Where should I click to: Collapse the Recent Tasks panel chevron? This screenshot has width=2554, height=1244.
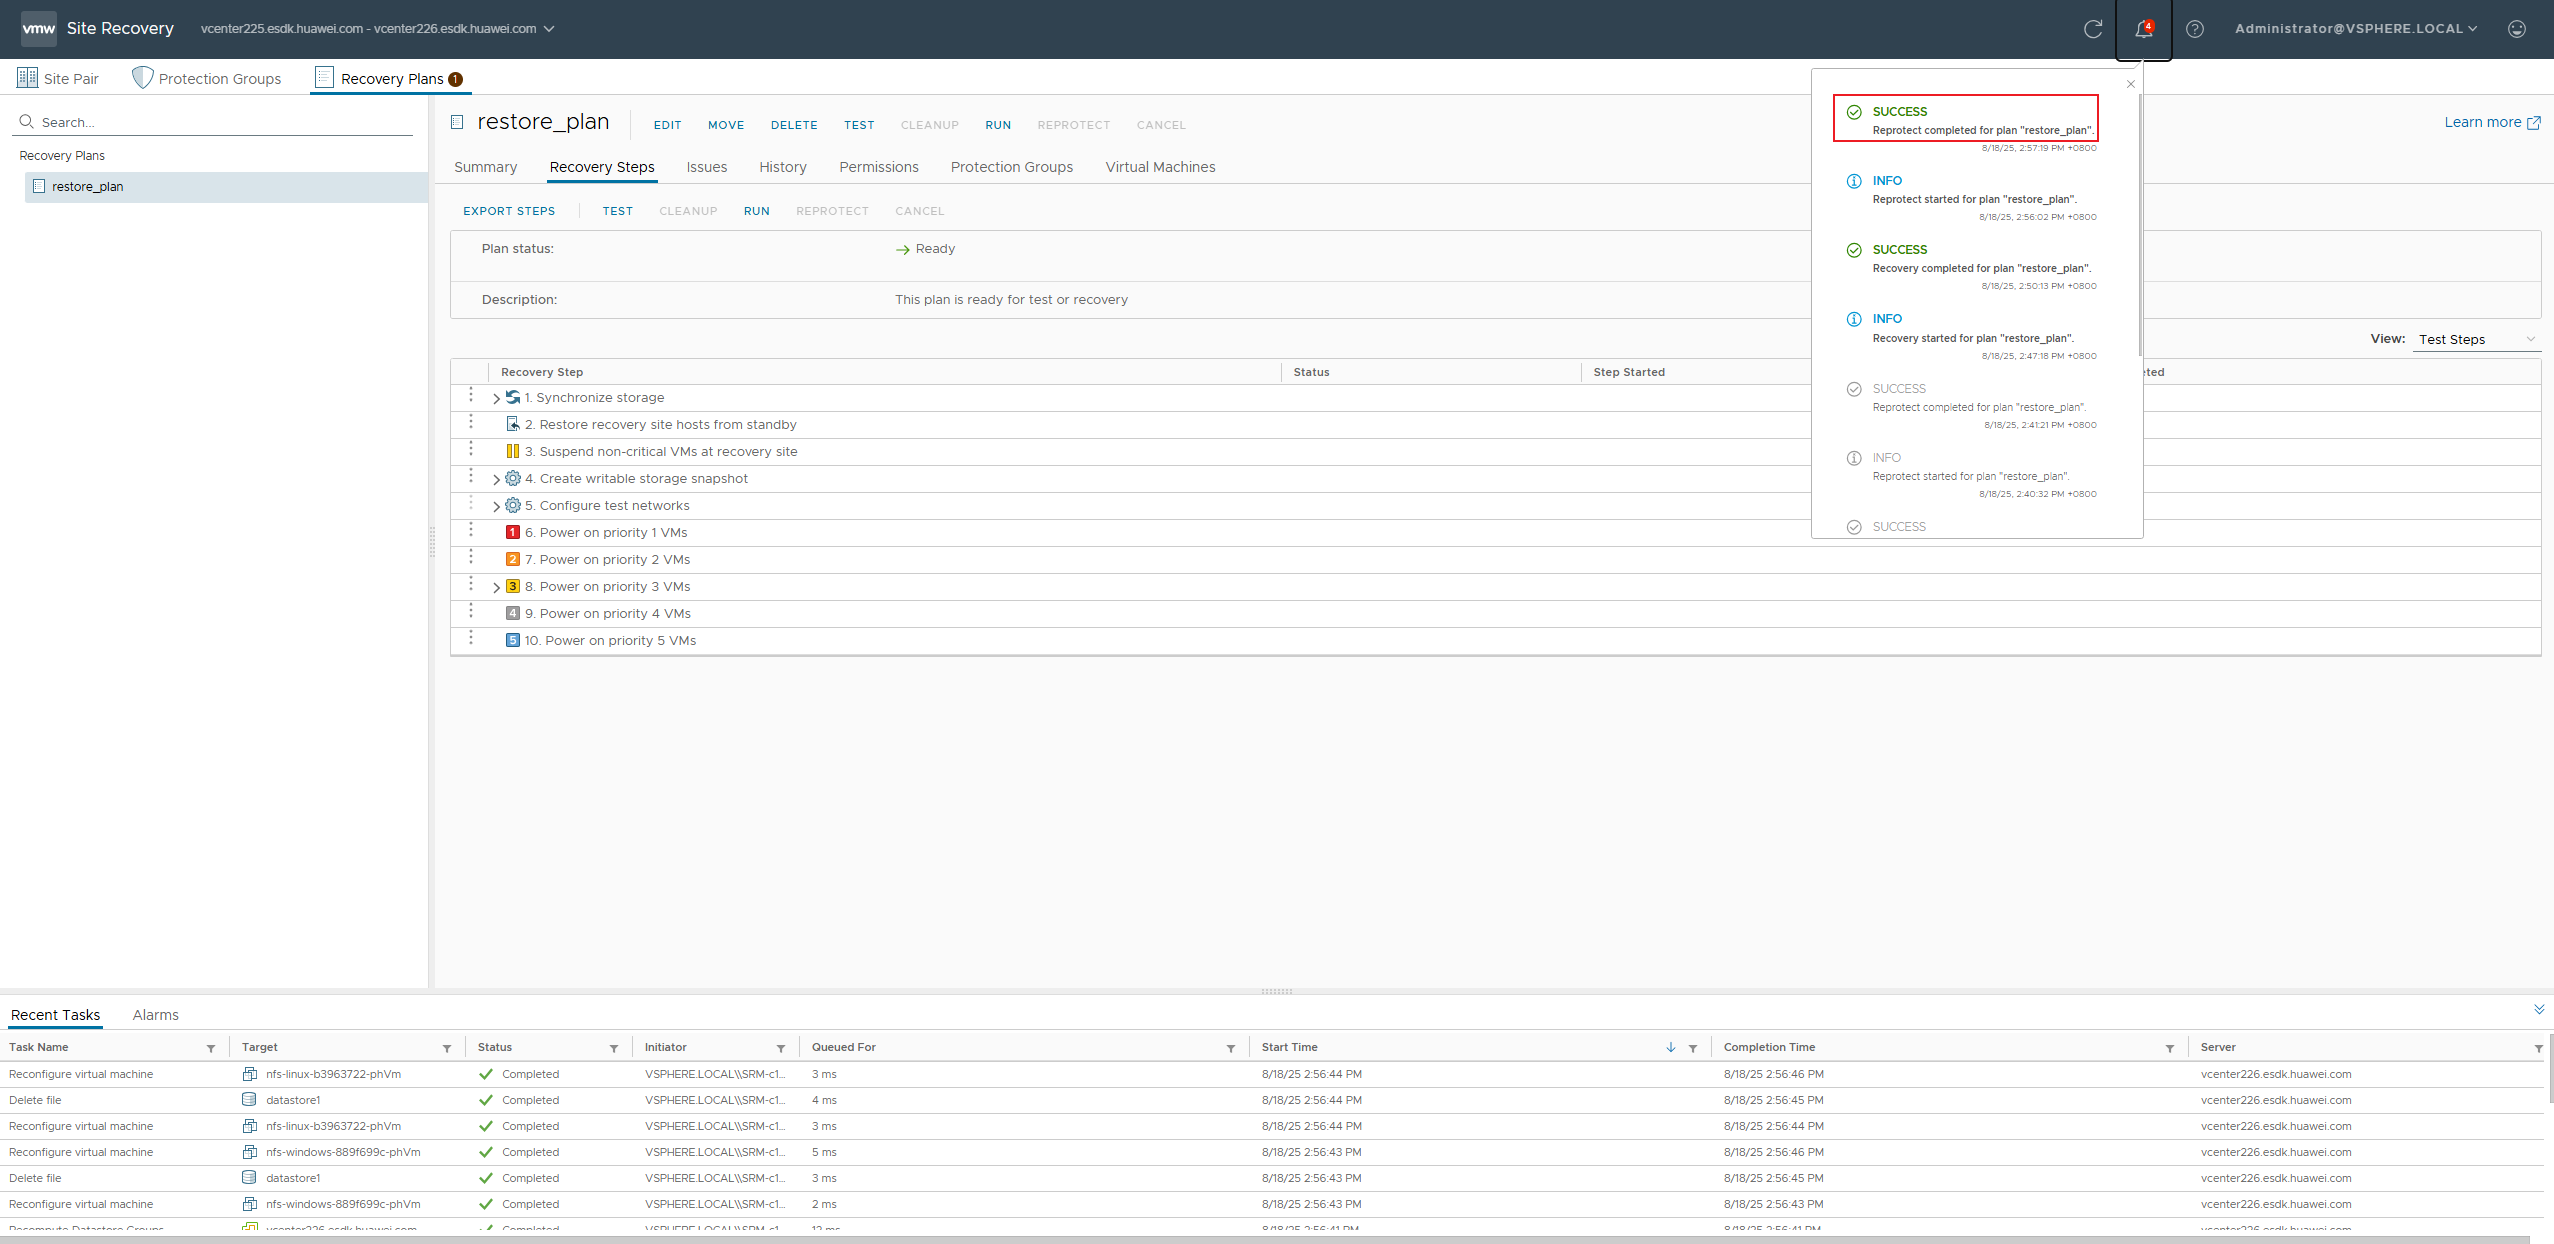pos(2539,1009)
